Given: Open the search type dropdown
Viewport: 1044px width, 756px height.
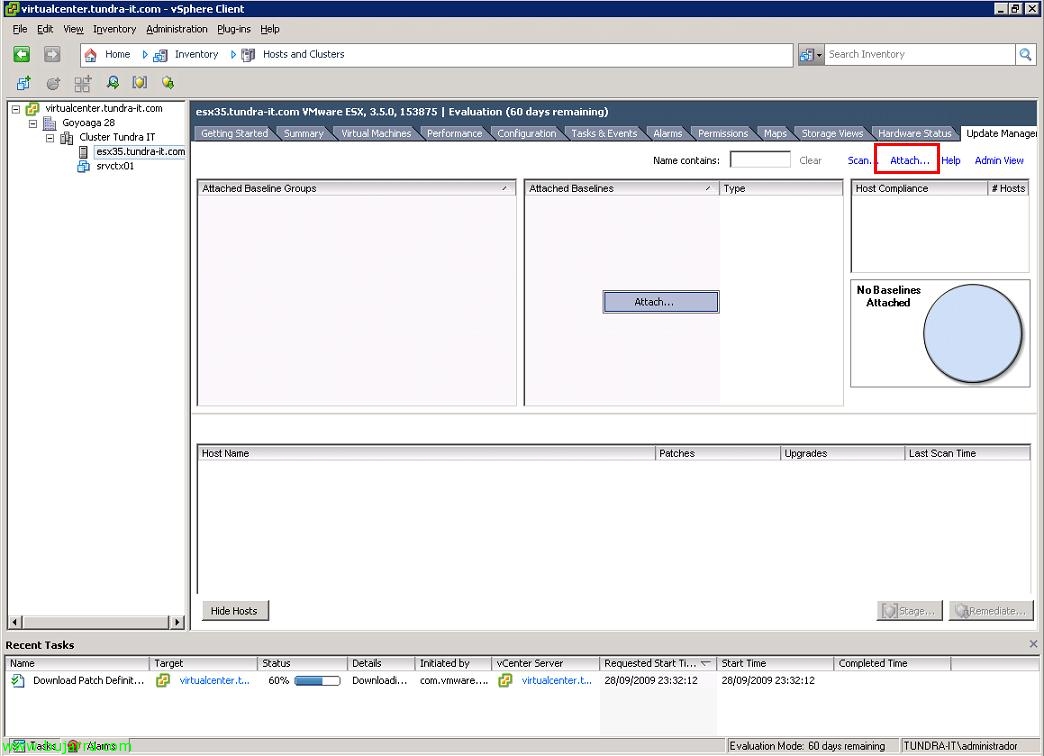Looking at the screenshot, I should click(x=810, y=55).
